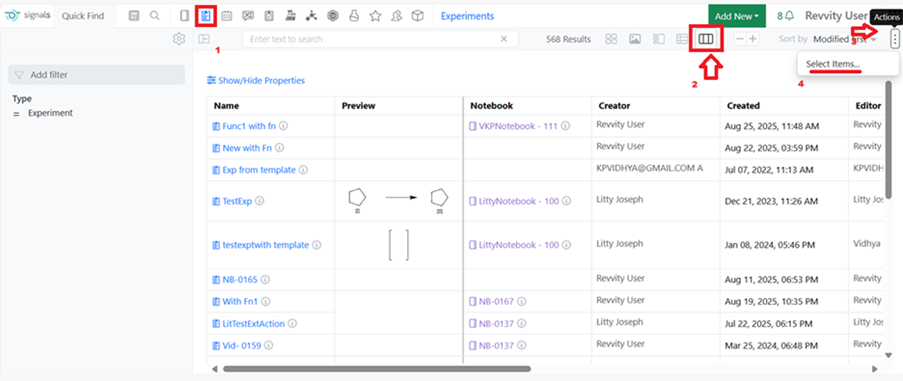Screen dimensions: 903x381
Task: Open the hexagon nut icon in toolbar
Action: (332, 16)
